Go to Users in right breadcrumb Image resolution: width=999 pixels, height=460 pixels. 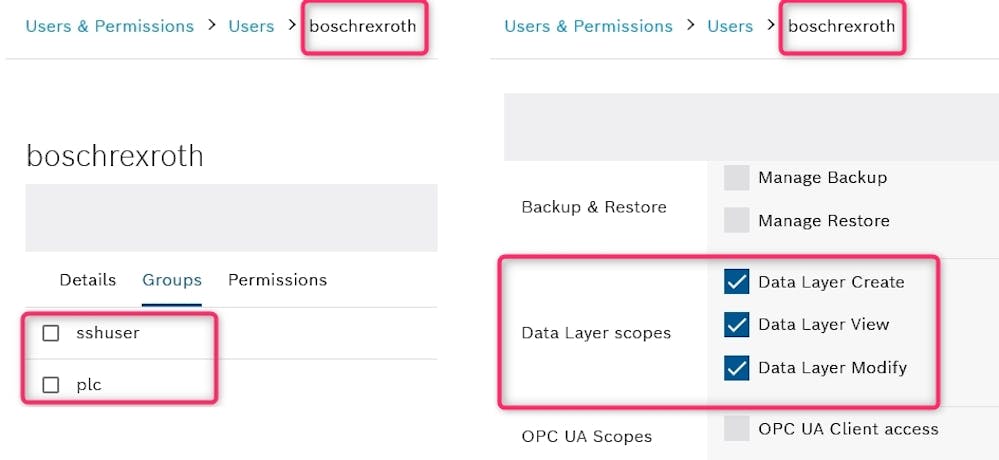point(730,26)
